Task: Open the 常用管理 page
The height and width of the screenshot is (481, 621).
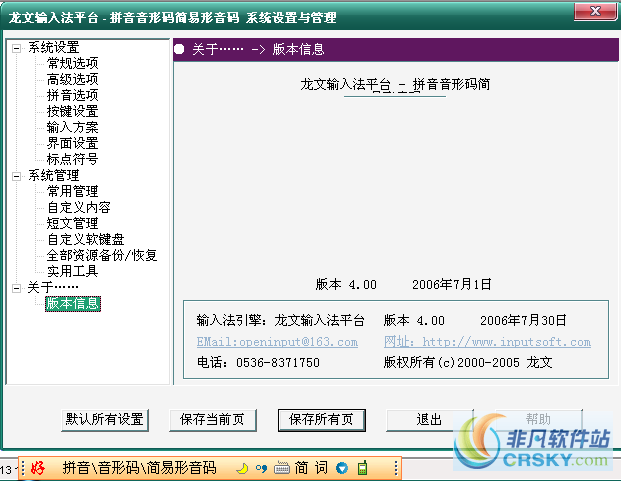Action: tap(72, 191)
